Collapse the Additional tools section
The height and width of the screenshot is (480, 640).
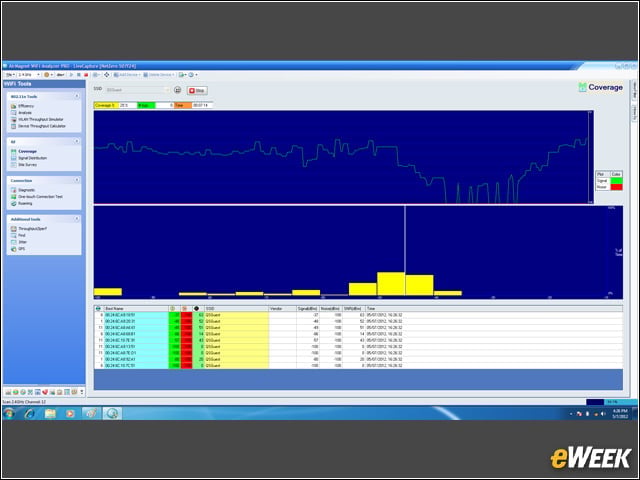tap(76, 219)
